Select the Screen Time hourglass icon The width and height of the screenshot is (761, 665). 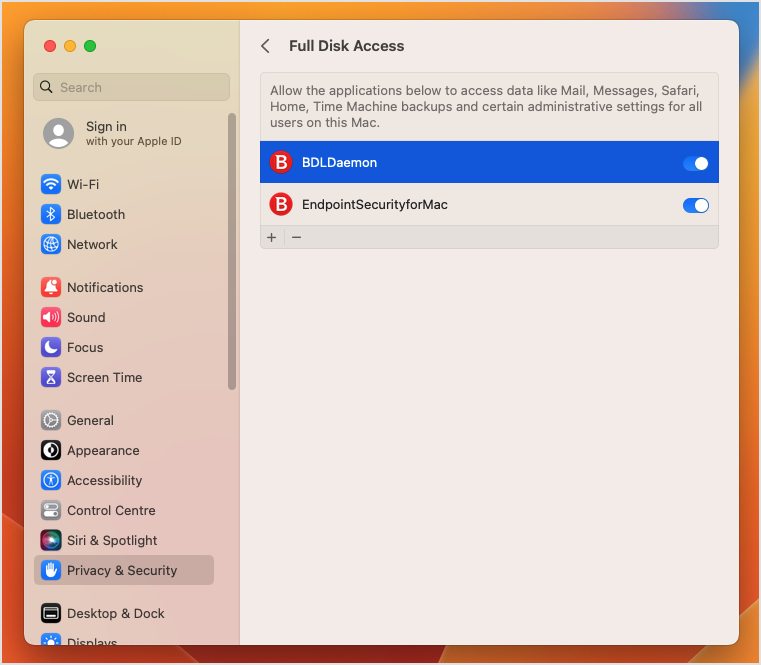tap(51, 377)
